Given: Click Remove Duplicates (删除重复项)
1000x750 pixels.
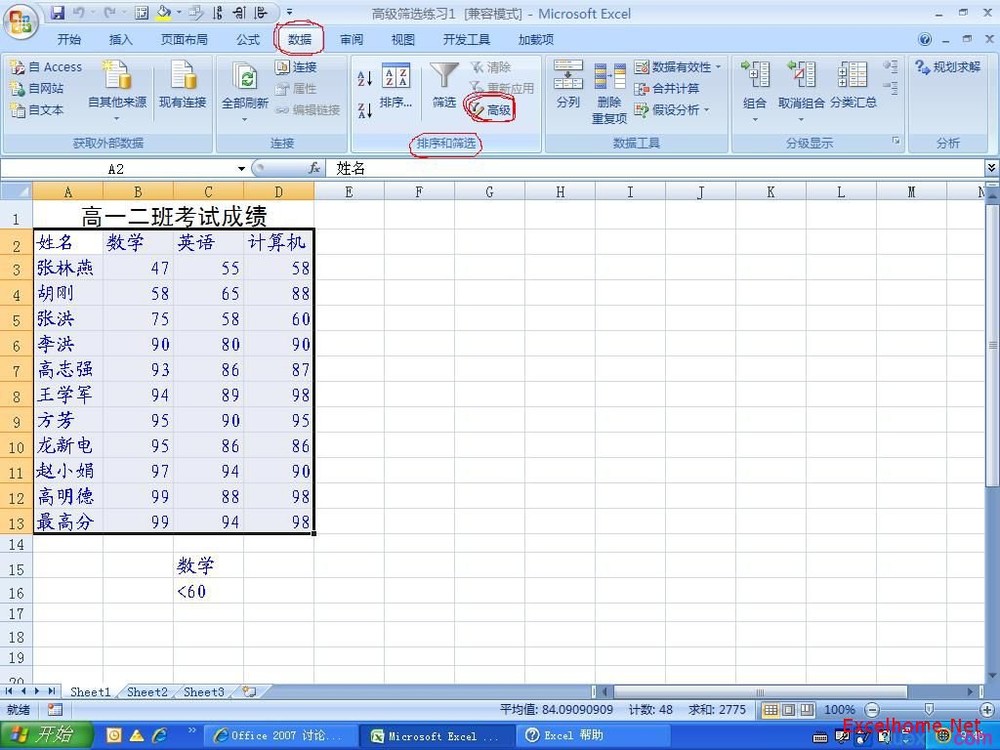Looking at the screenshot, I should coord(610,92).
